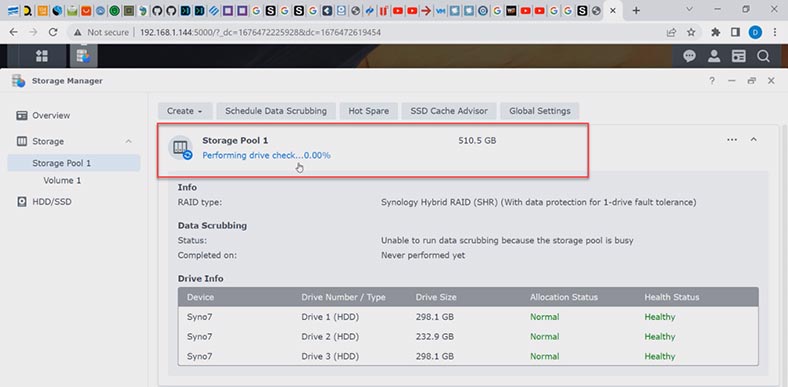Click the 510.5 GB pool capacity
This screenshot has width=788, height=387.
click(x=477, y=141)
